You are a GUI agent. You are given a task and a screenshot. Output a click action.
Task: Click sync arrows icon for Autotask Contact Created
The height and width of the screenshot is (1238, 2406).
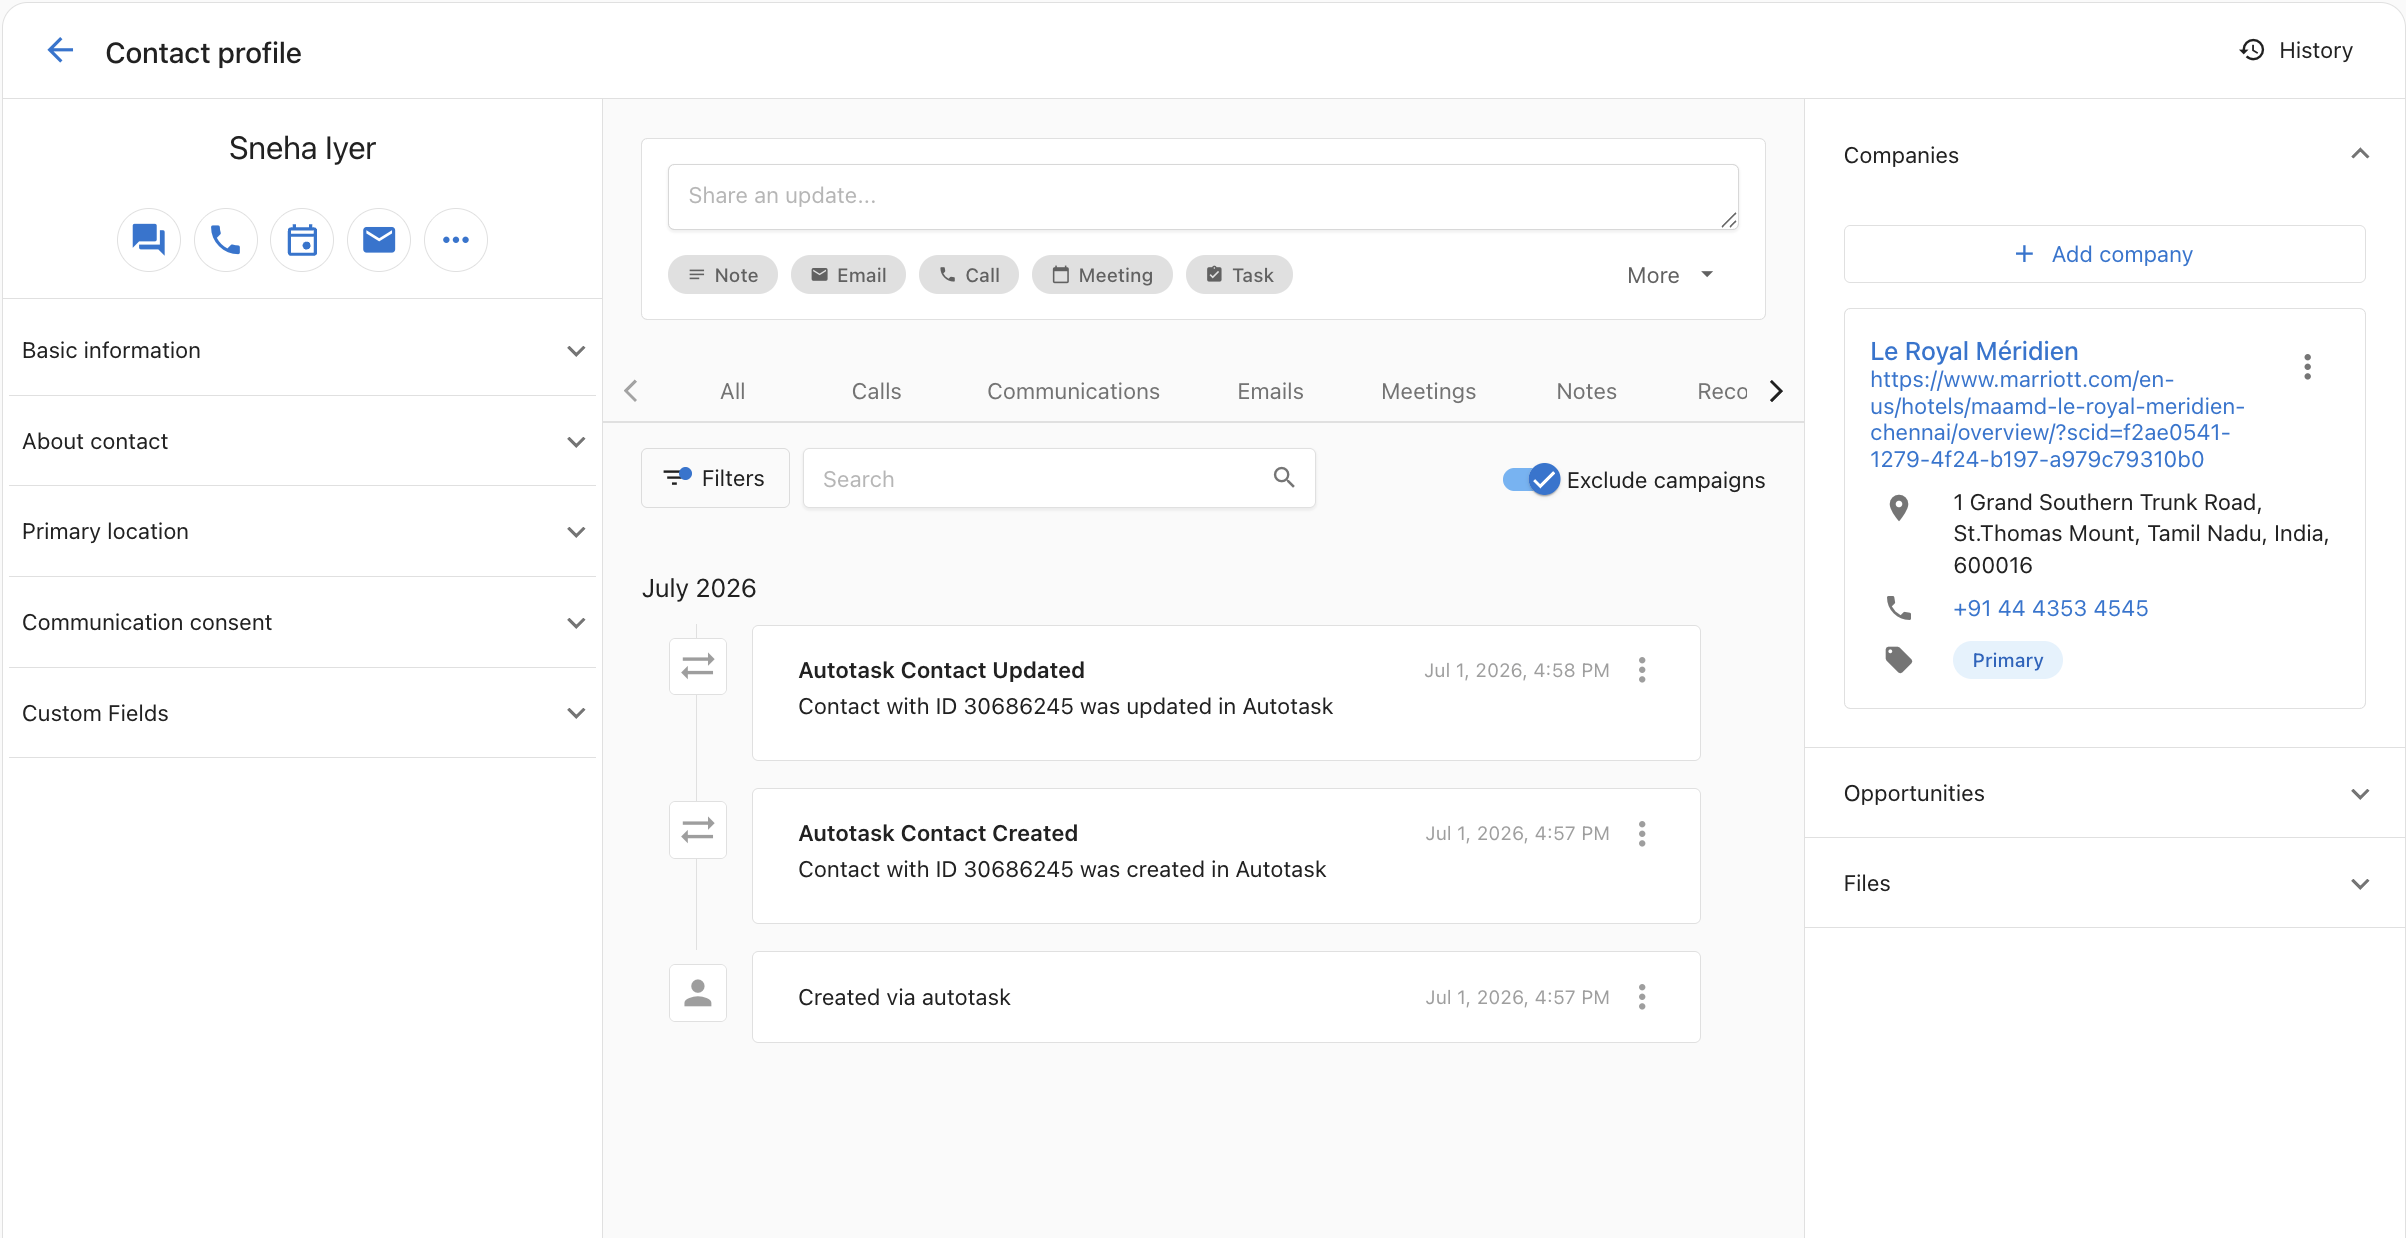pyautogui.click(x=698, y=830)
